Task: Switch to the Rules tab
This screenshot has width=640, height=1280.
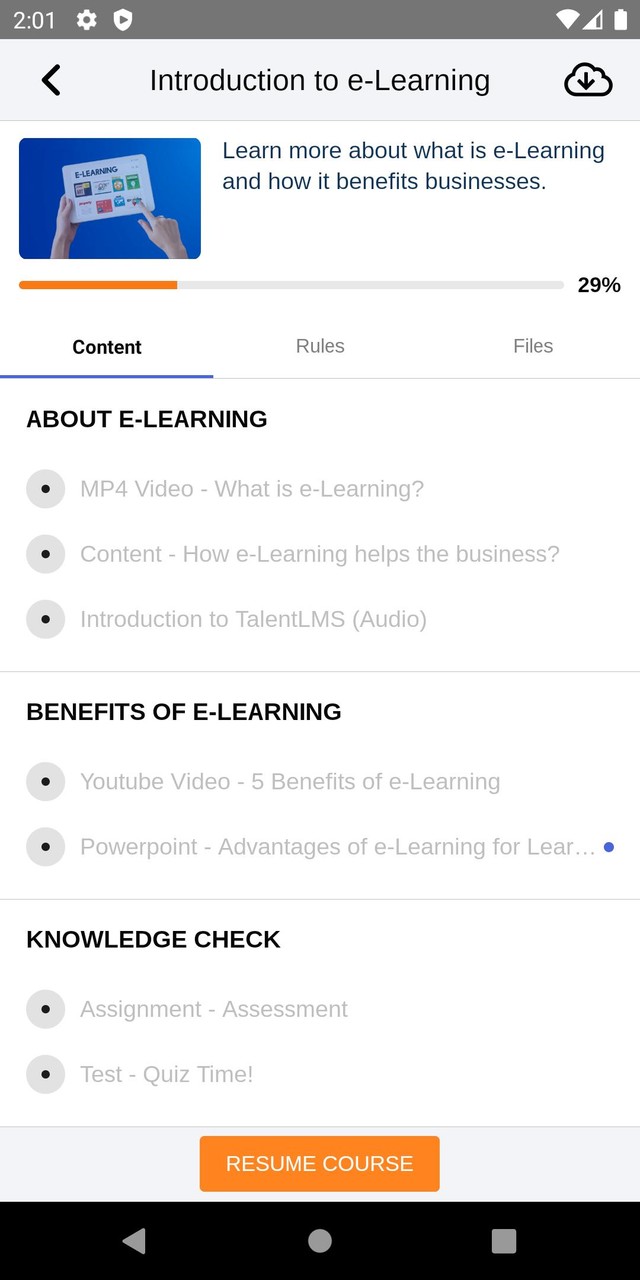Action: click(x=320, y=346)
